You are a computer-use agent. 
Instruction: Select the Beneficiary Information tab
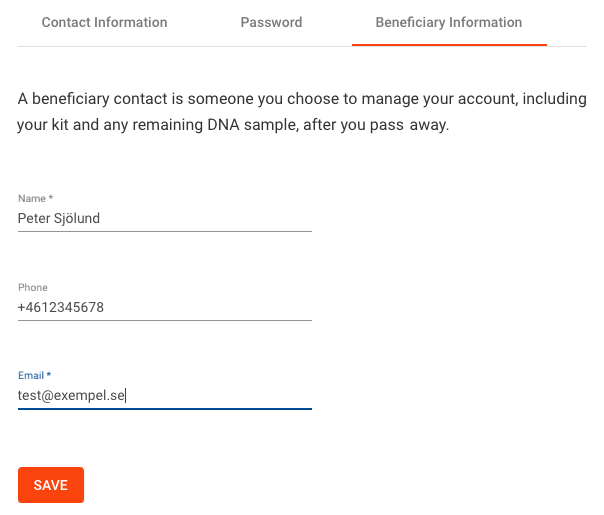point(449,22)
